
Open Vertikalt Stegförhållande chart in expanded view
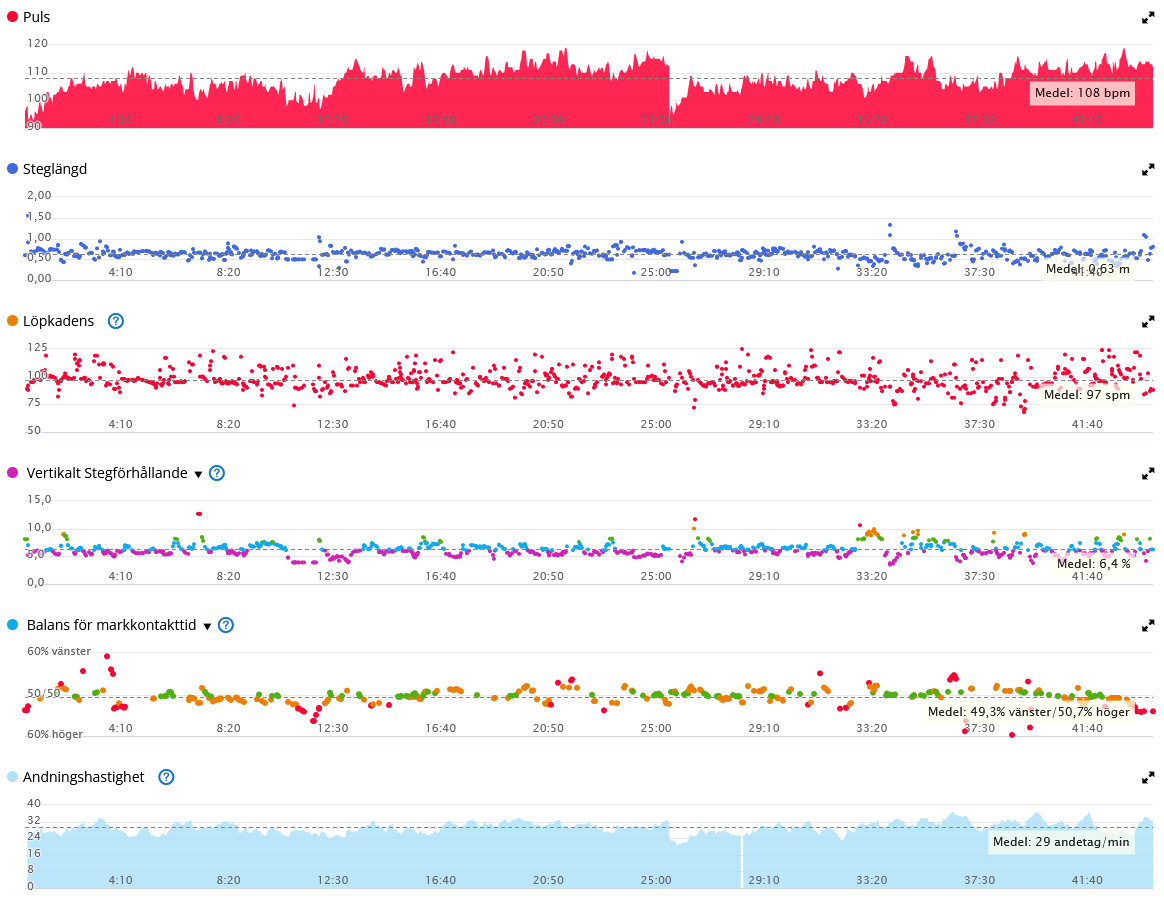pyautogui.click(x=1148, y=473)
